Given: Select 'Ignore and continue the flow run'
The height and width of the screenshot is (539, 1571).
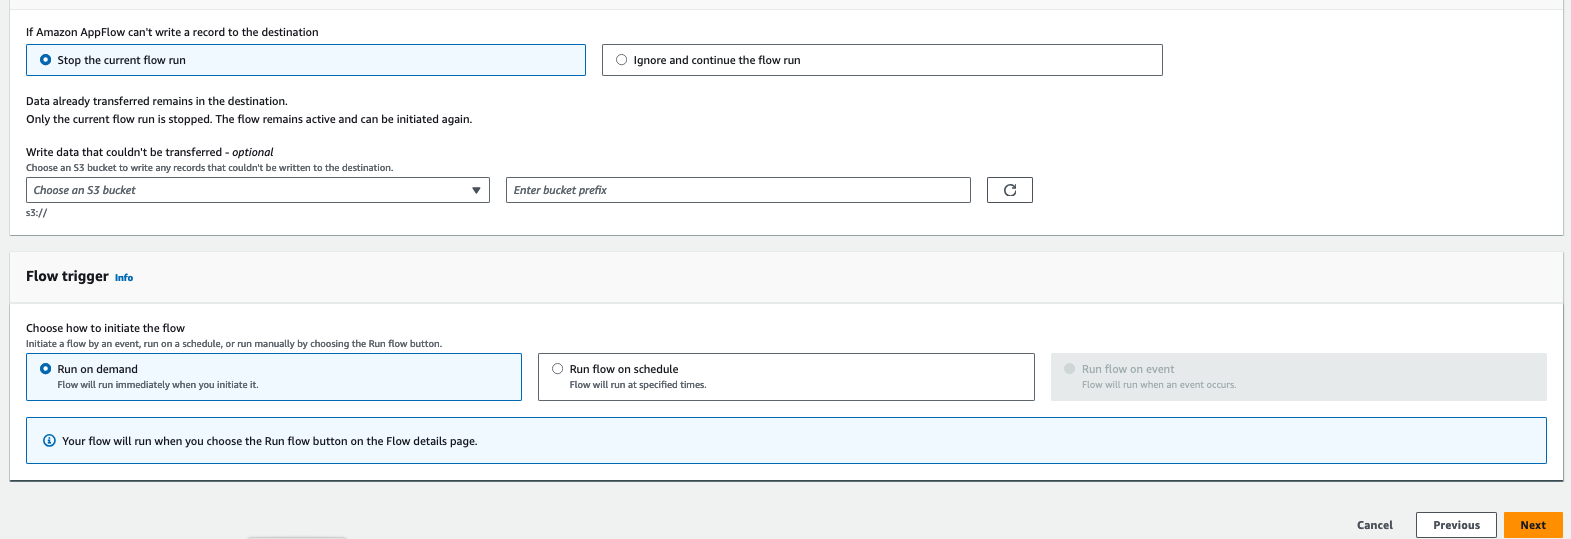Looking at the screenshot, I should pyautogui.click(x=622, y=60).
